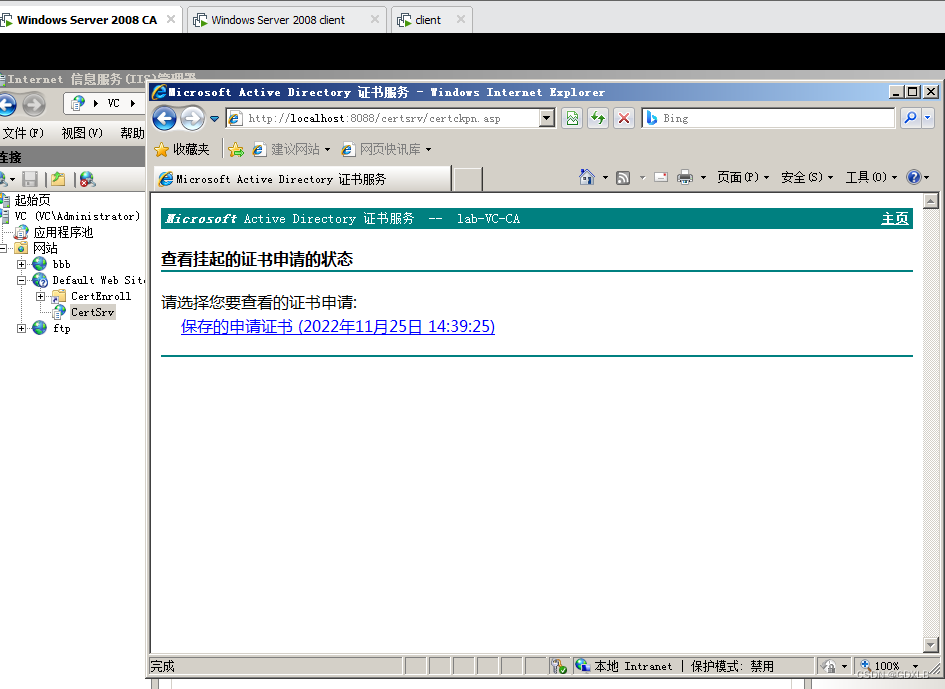Click the add to favorites bar icon
Viewport: 945px width, 689px height.
[236, 149]
